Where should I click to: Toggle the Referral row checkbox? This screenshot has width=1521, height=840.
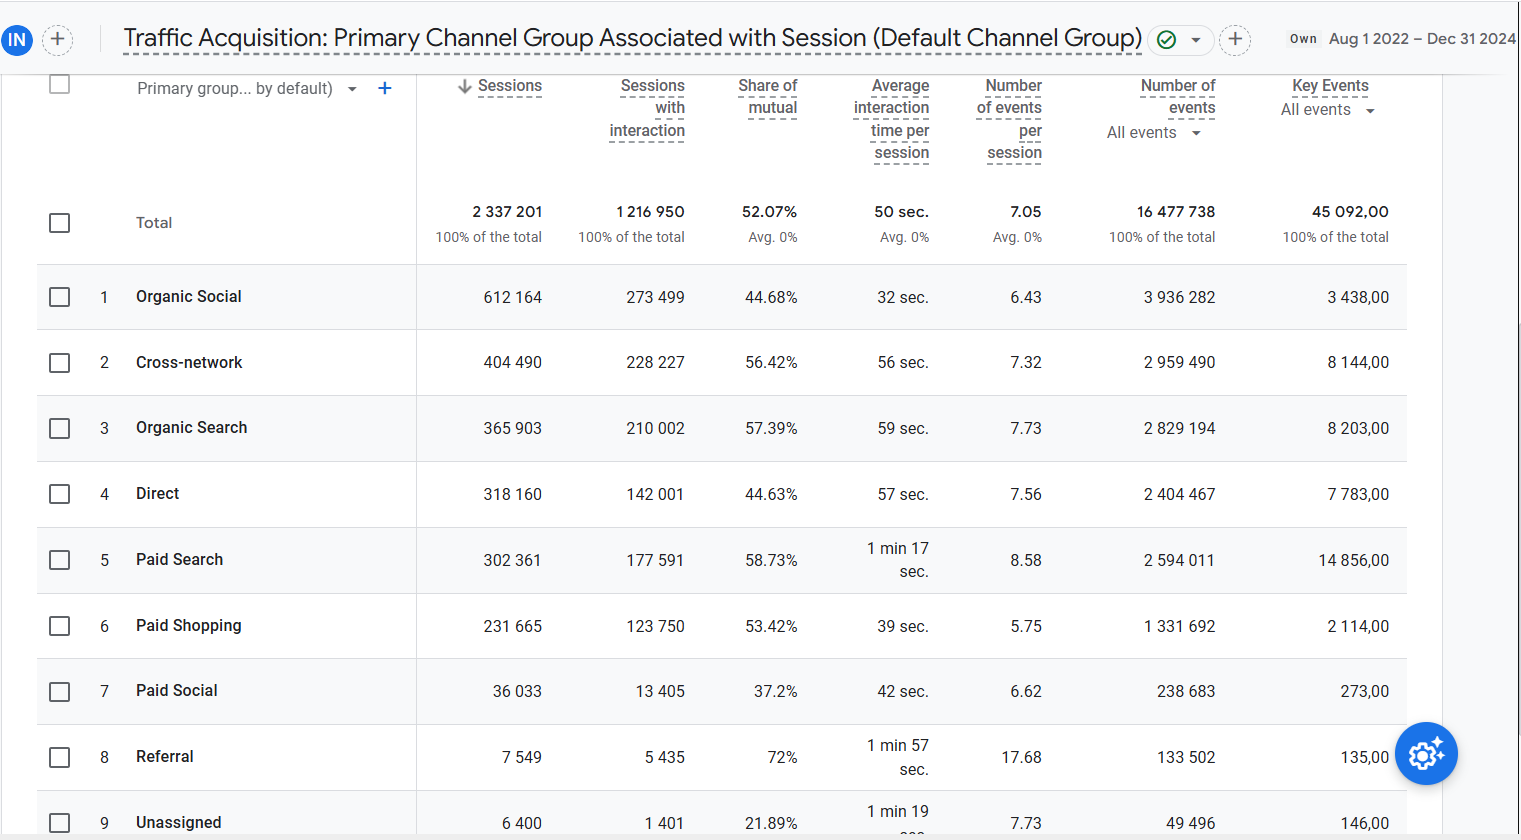coord(60,757)
